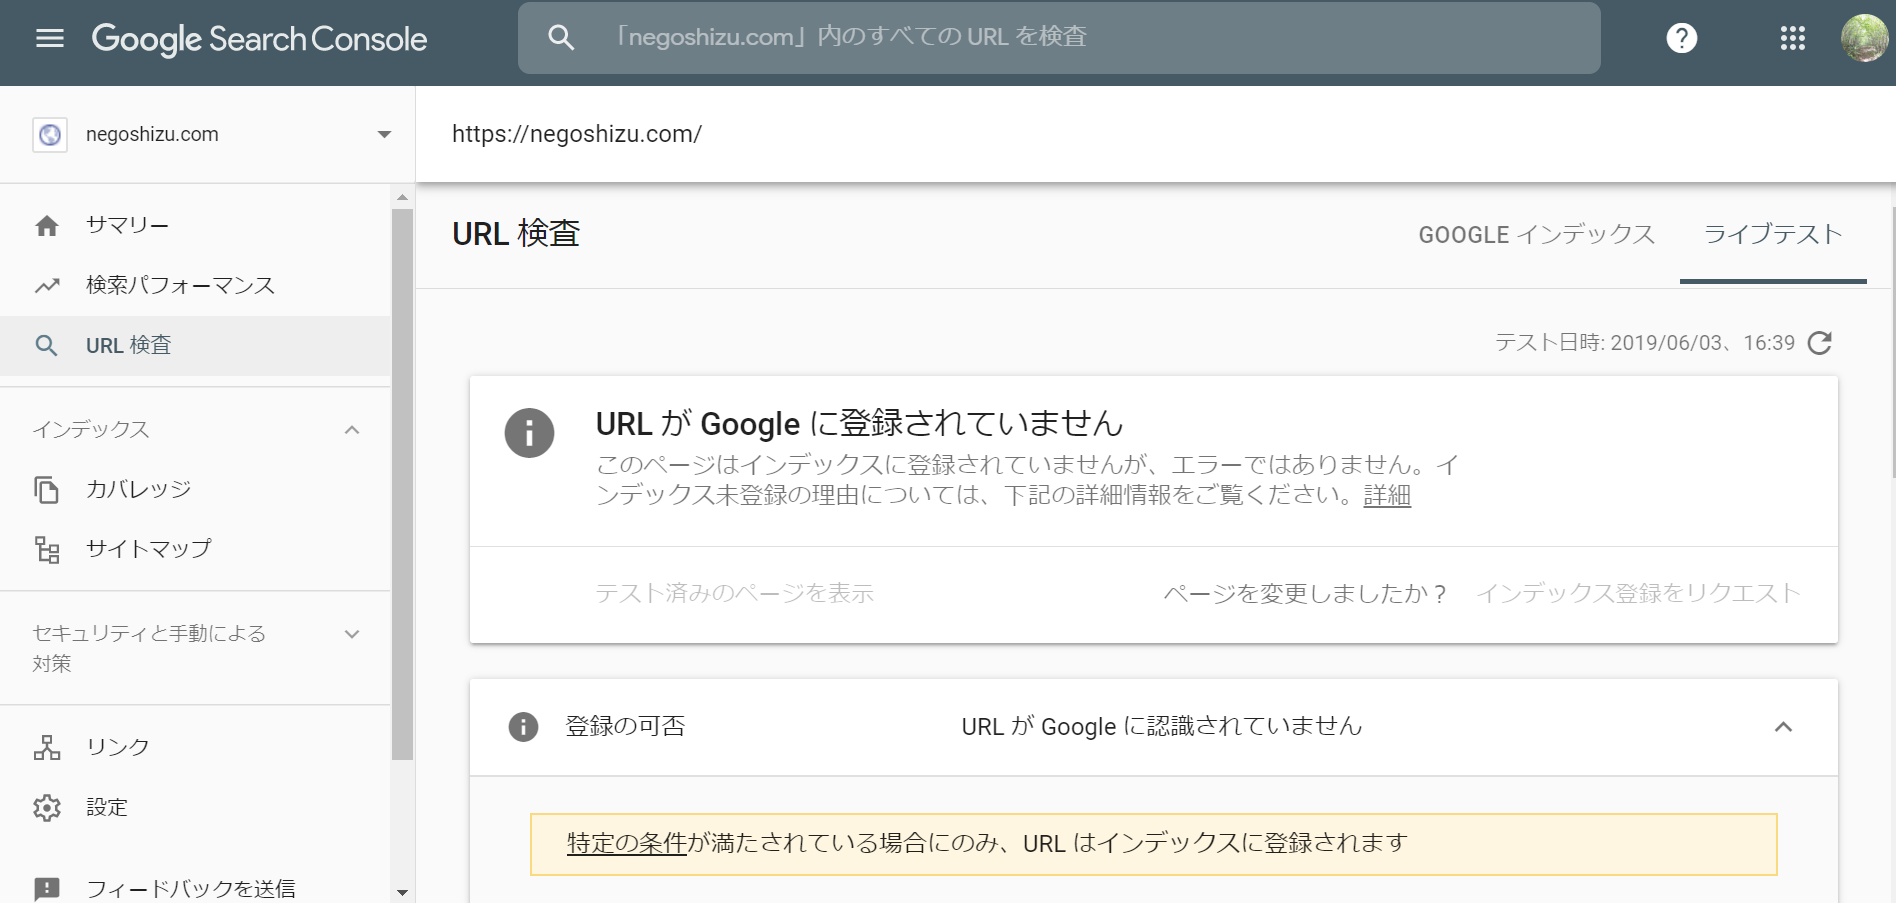This screenshot has height=903, width=1896.
Task: Go to サマリー in the sidebar
Action: (195, 226)
